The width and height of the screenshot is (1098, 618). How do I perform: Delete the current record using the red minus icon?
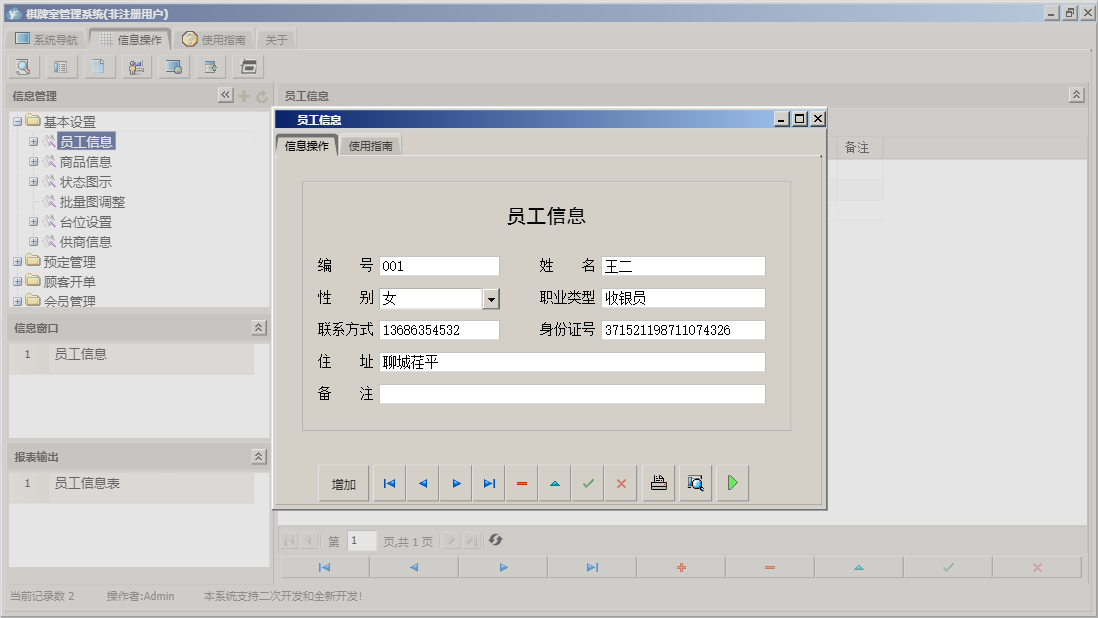[x=521, y=482]
